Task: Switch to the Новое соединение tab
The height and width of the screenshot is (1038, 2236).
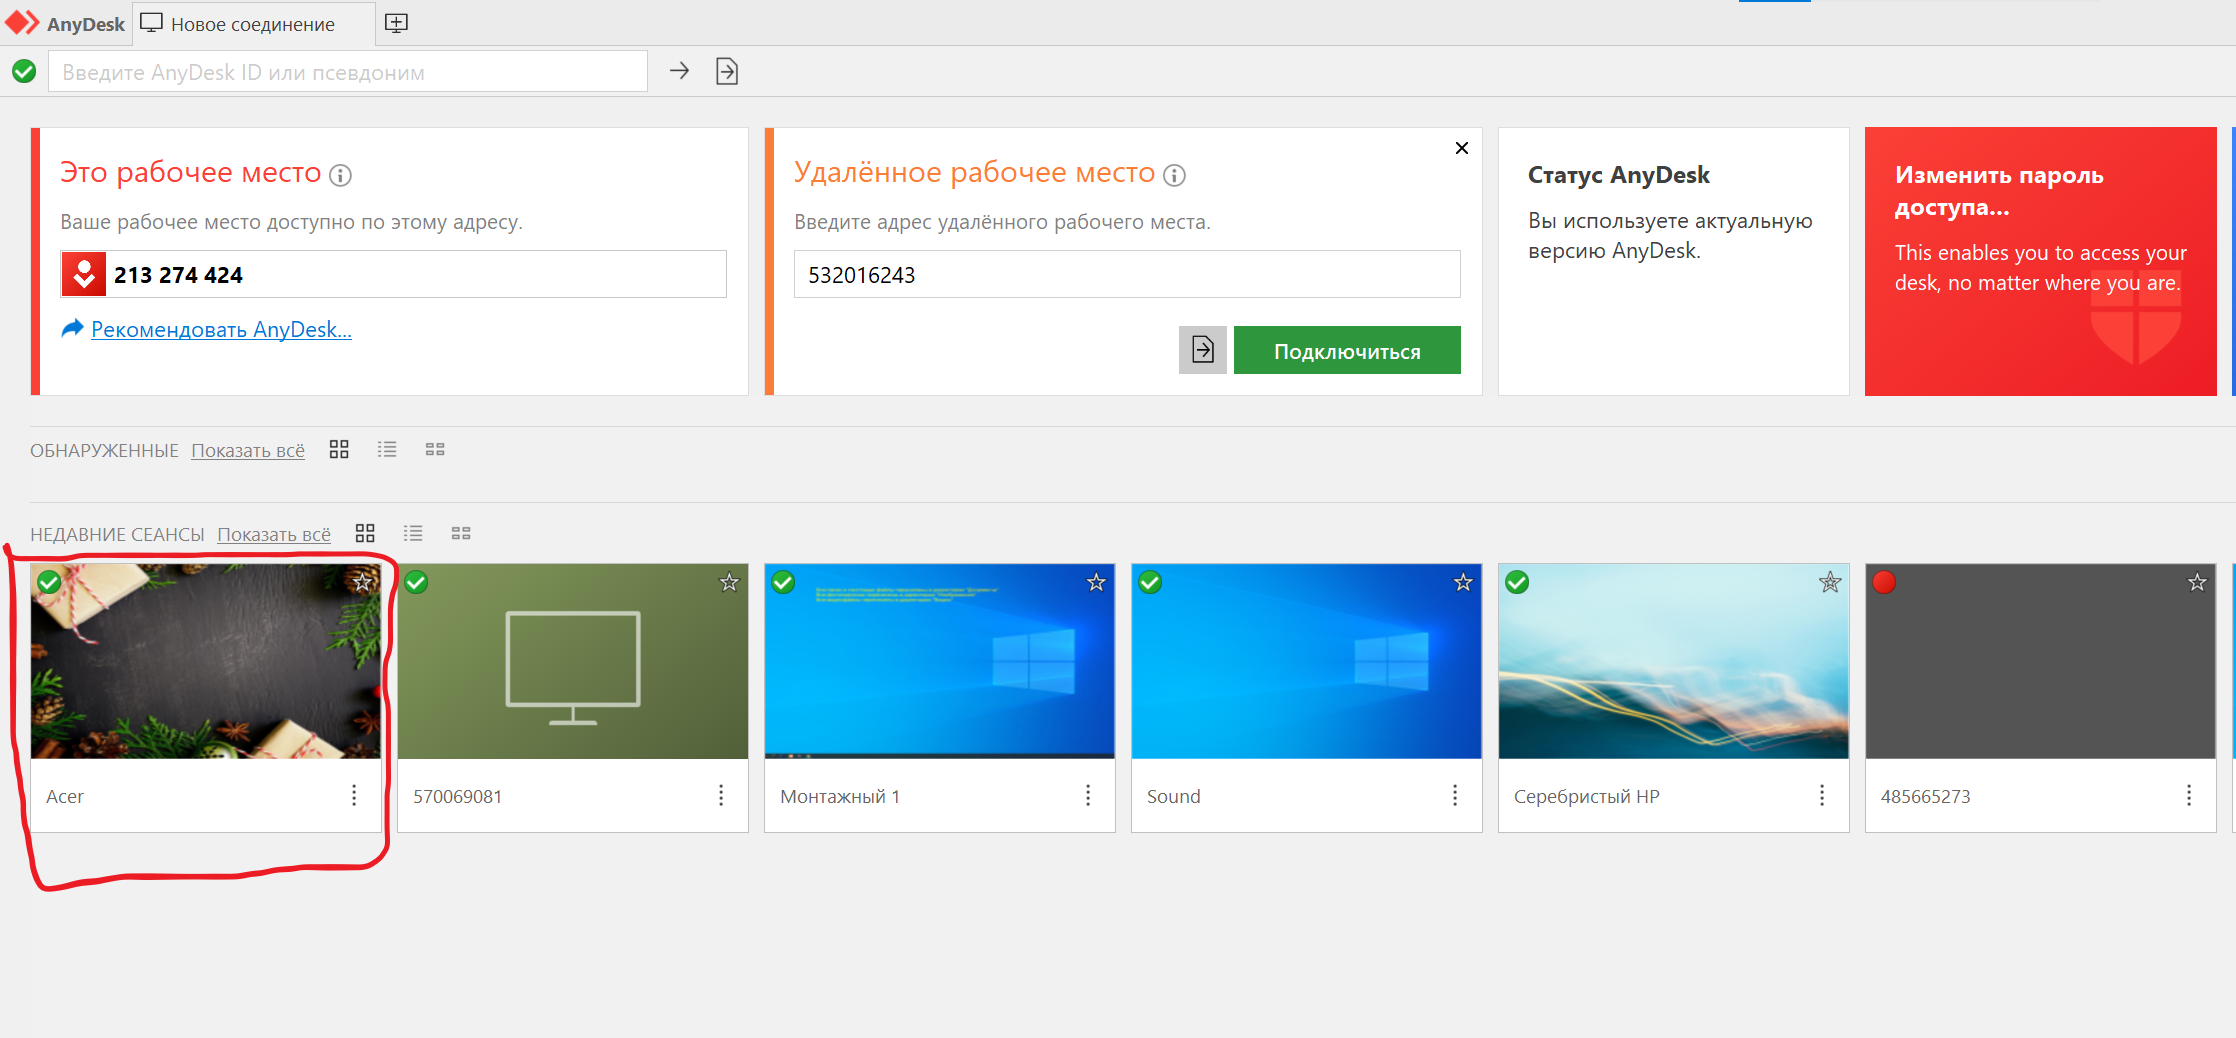Action: [254, 23]
